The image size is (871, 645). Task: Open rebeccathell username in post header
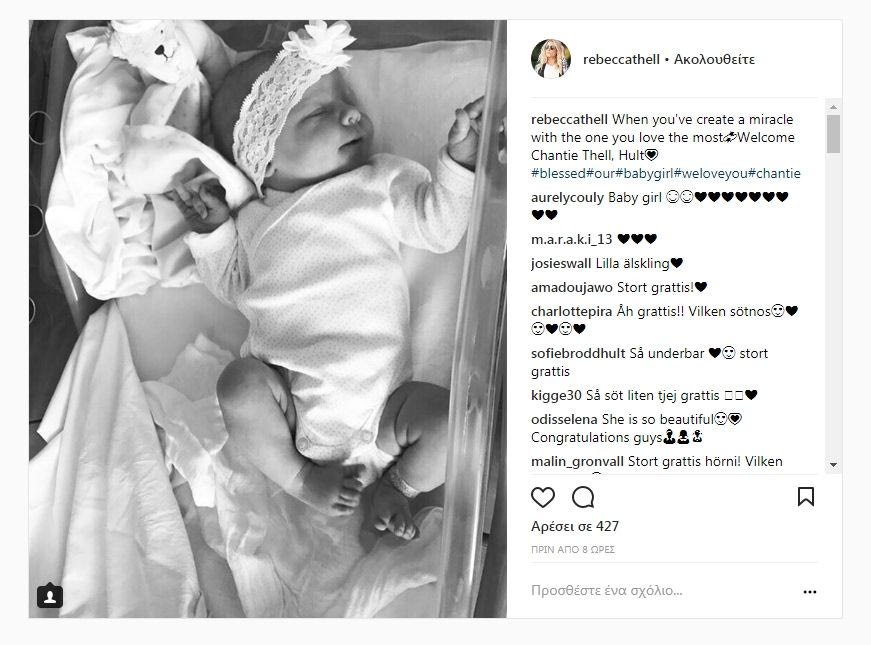(621, 59)
